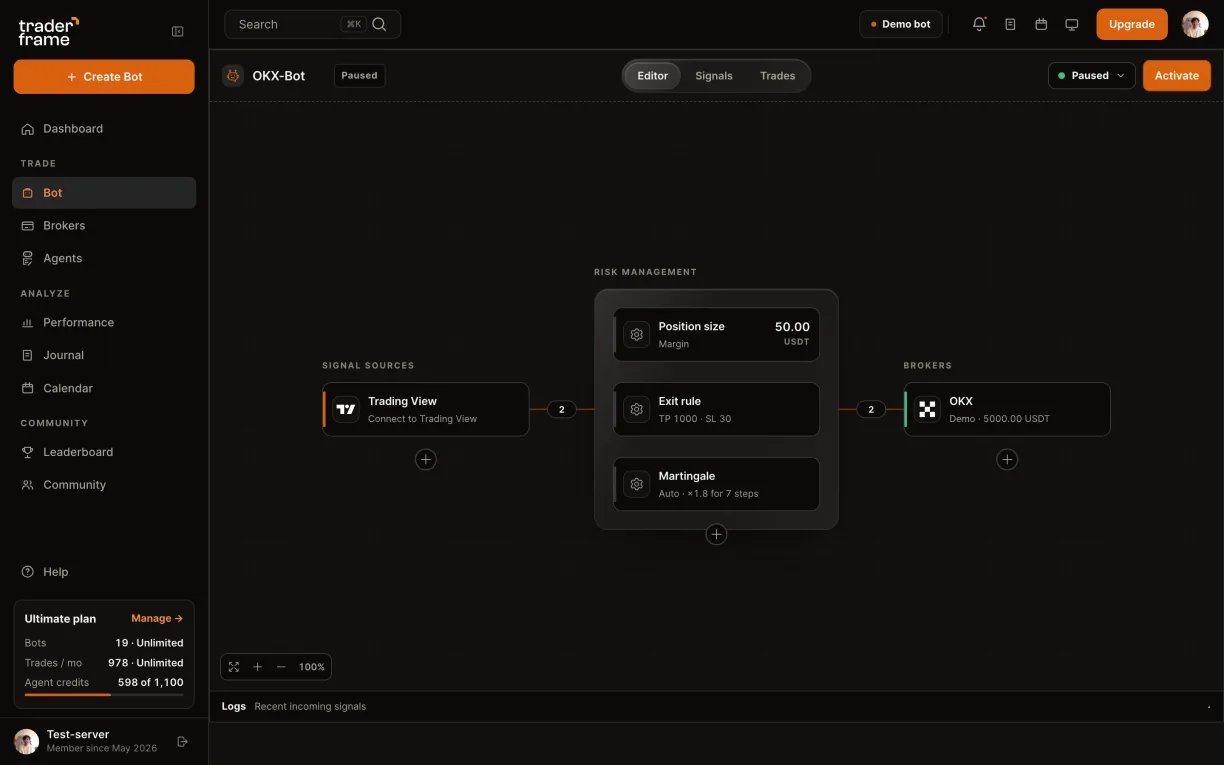Click the OKX broker logo icon
The width and height of the screenshot is (1224, 765).
pyautogui.click(x=927, y=409)
